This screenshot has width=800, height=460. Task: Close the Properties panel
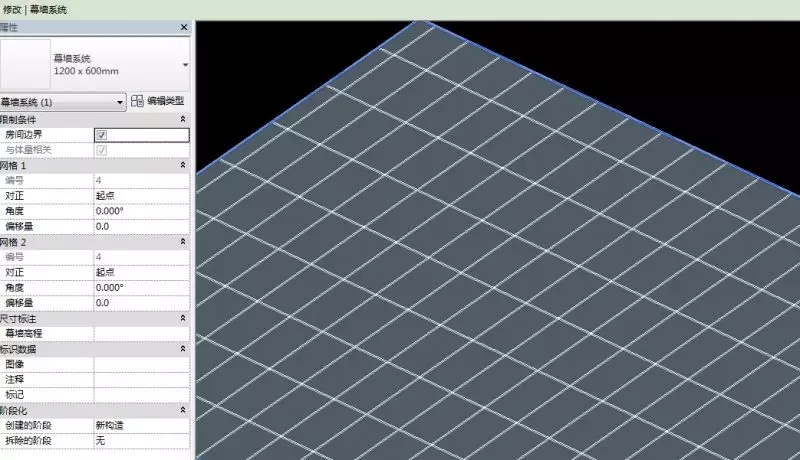184,27
